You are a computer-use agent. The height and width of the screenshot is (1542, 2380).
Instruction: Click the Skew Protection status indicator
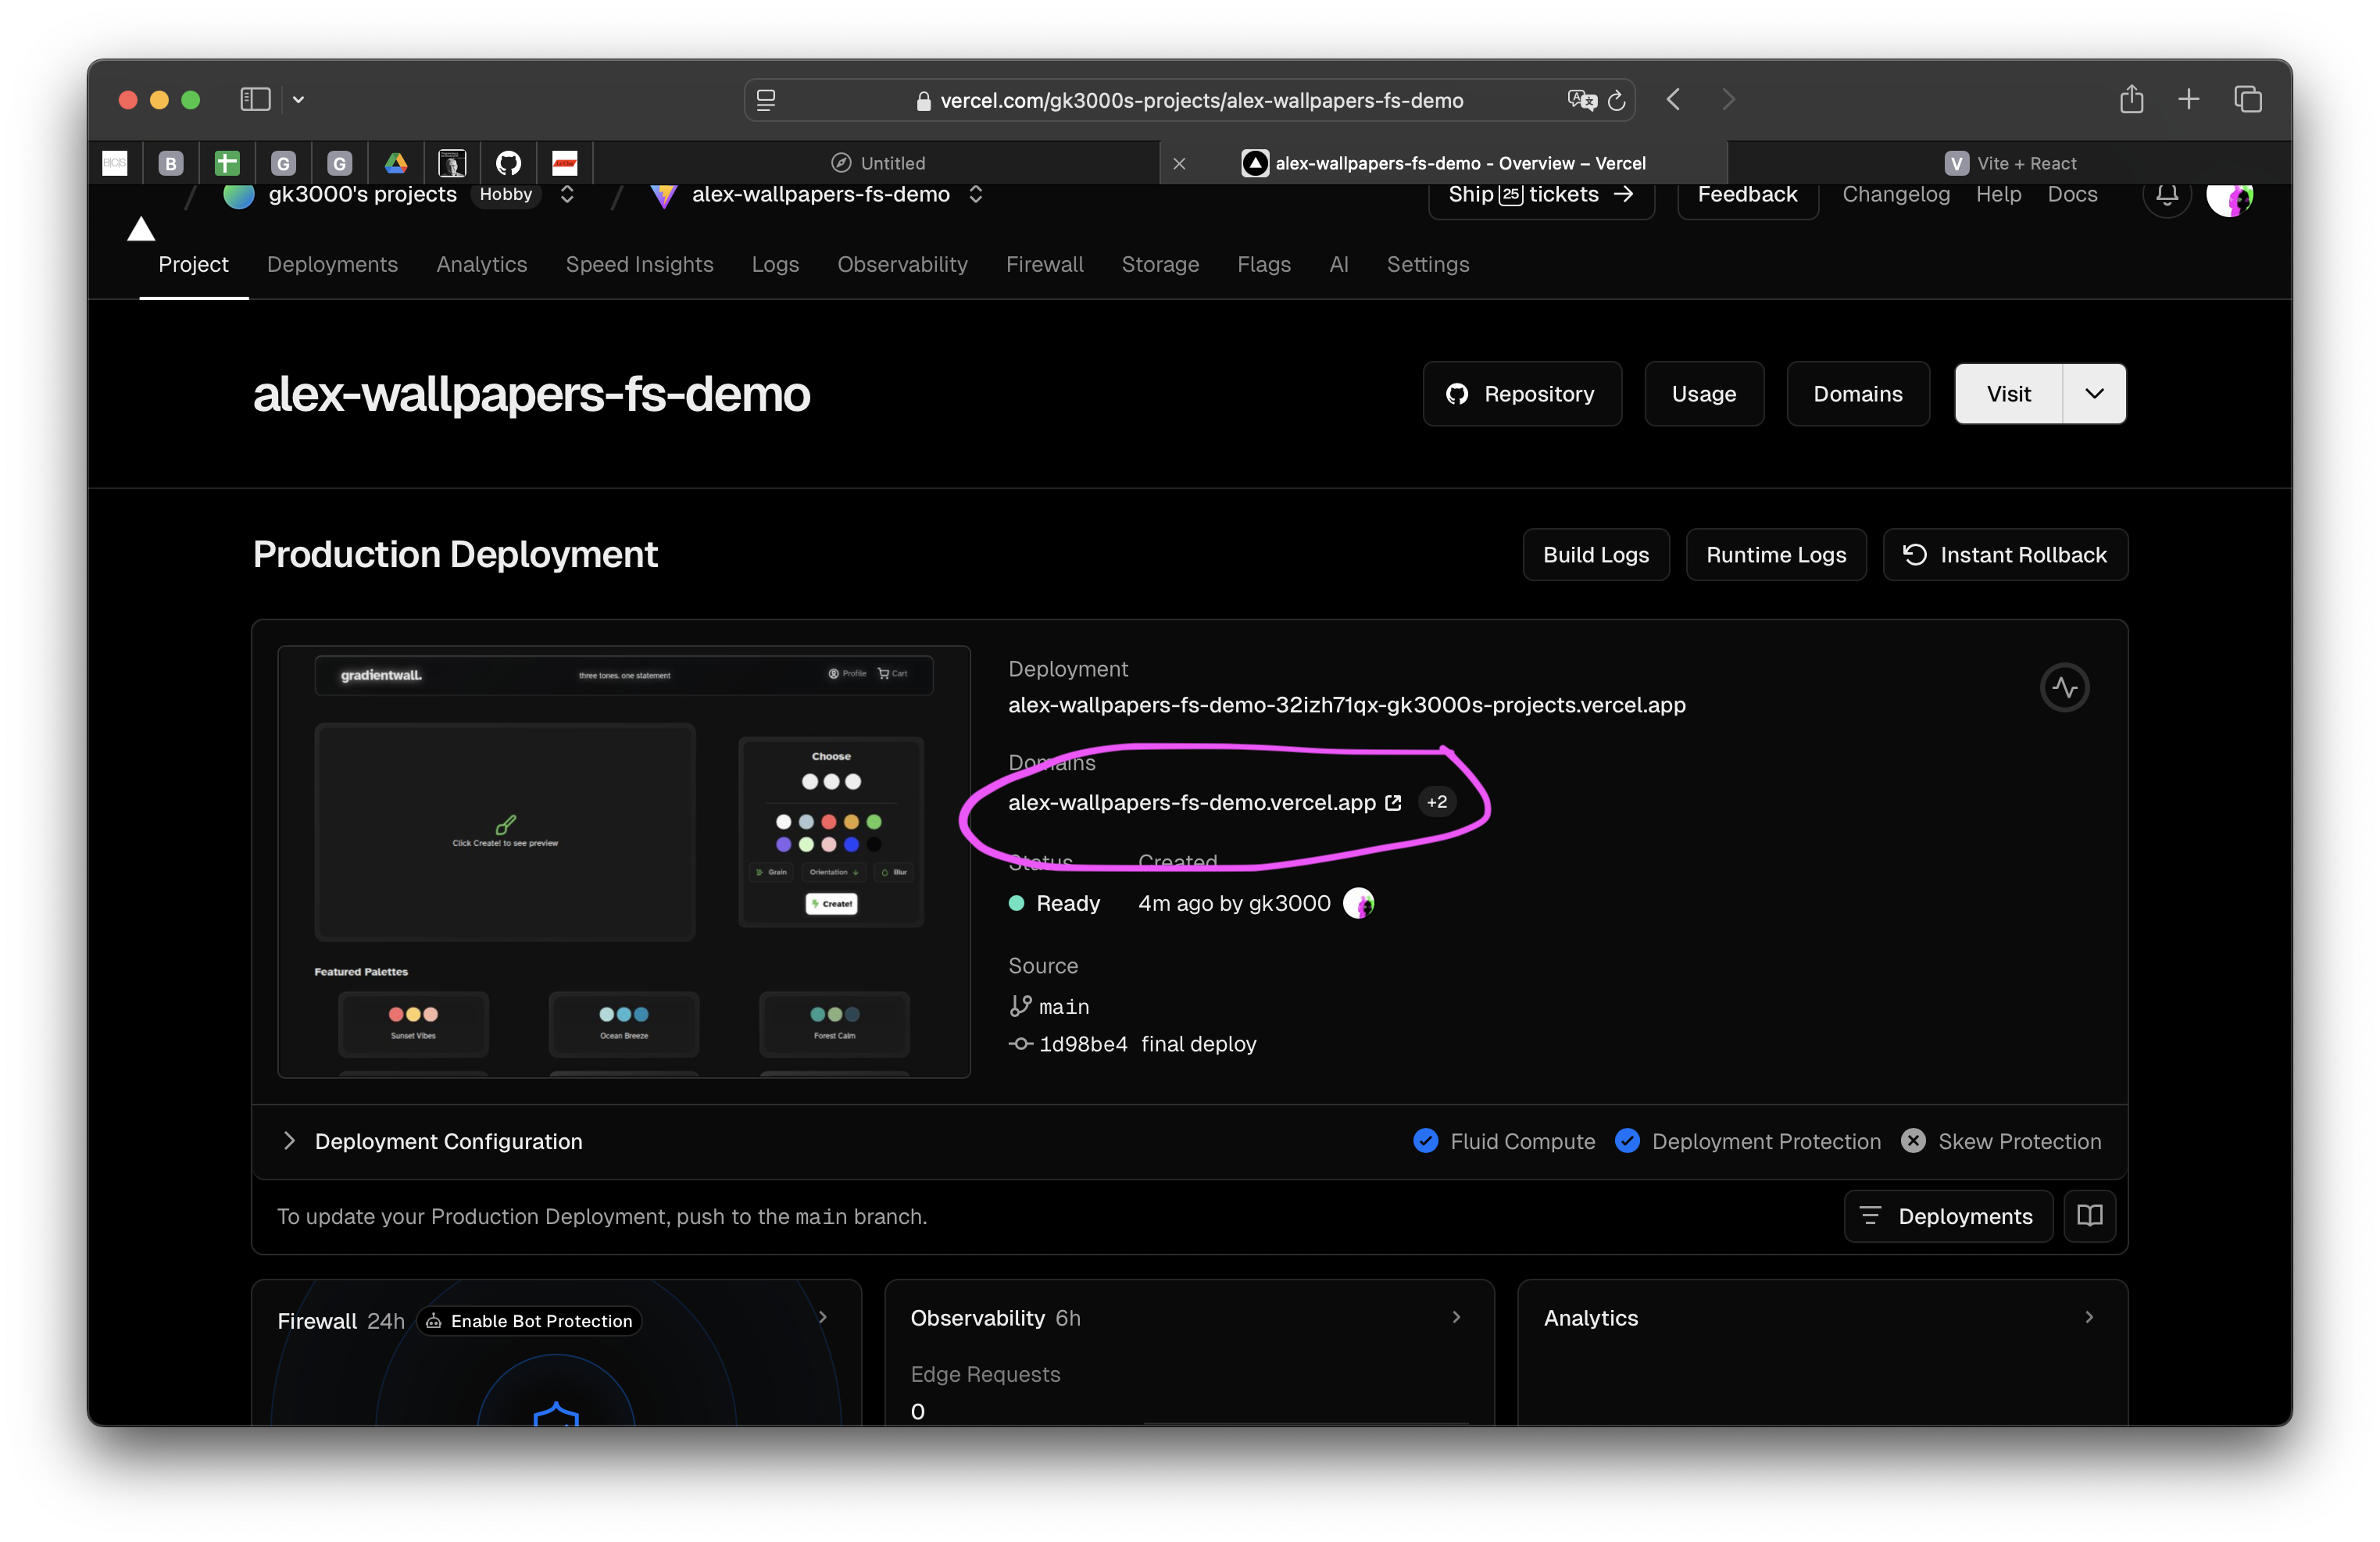(2001, 1141)
